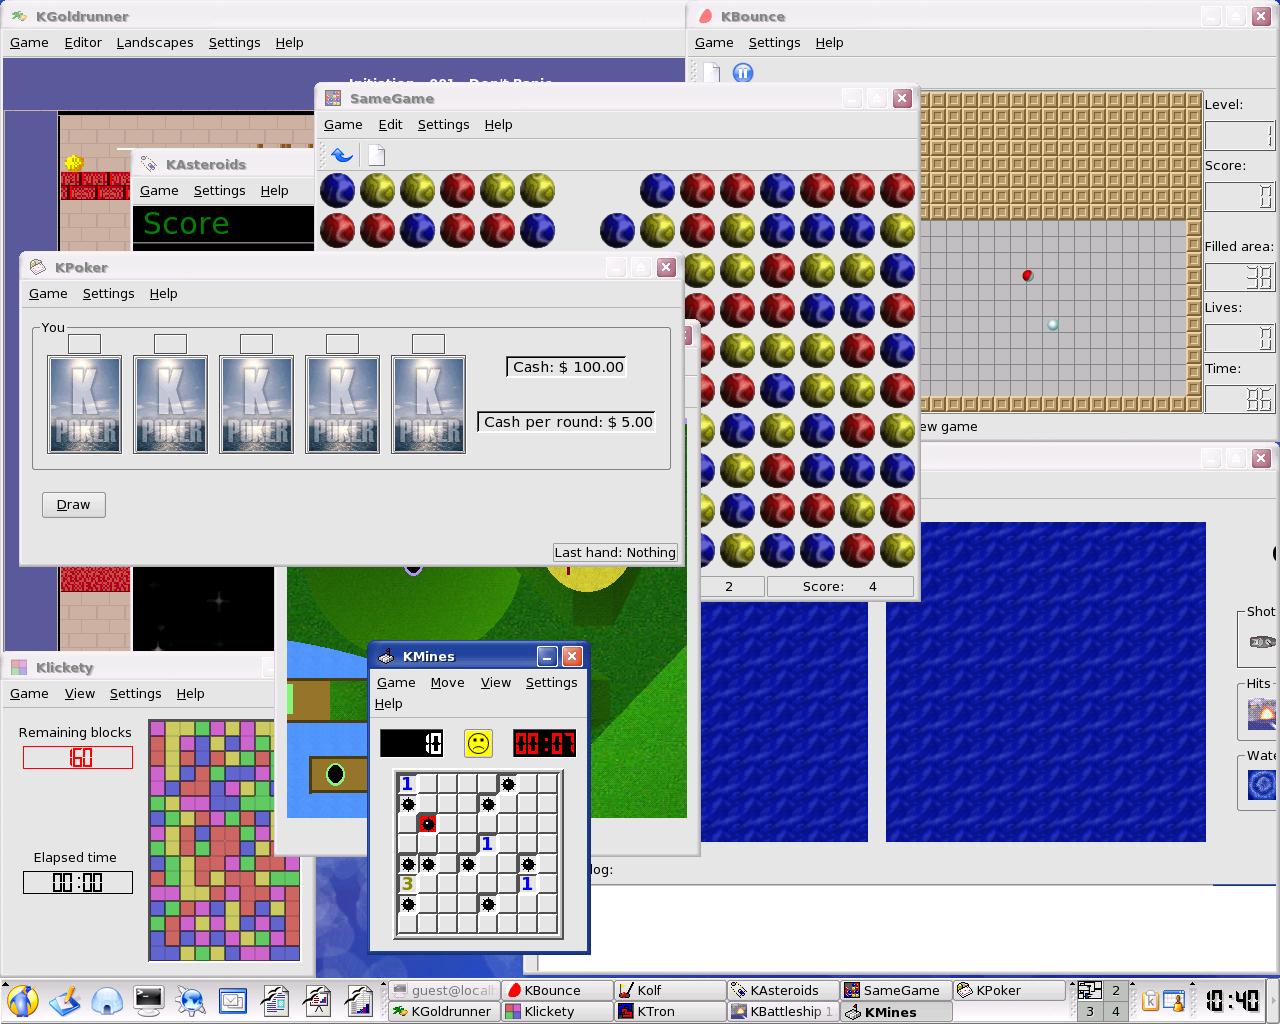The image size is (1280, 1024).
Task: Click the red exploded mine cell in KMines
Action: (x=428, y=824)
